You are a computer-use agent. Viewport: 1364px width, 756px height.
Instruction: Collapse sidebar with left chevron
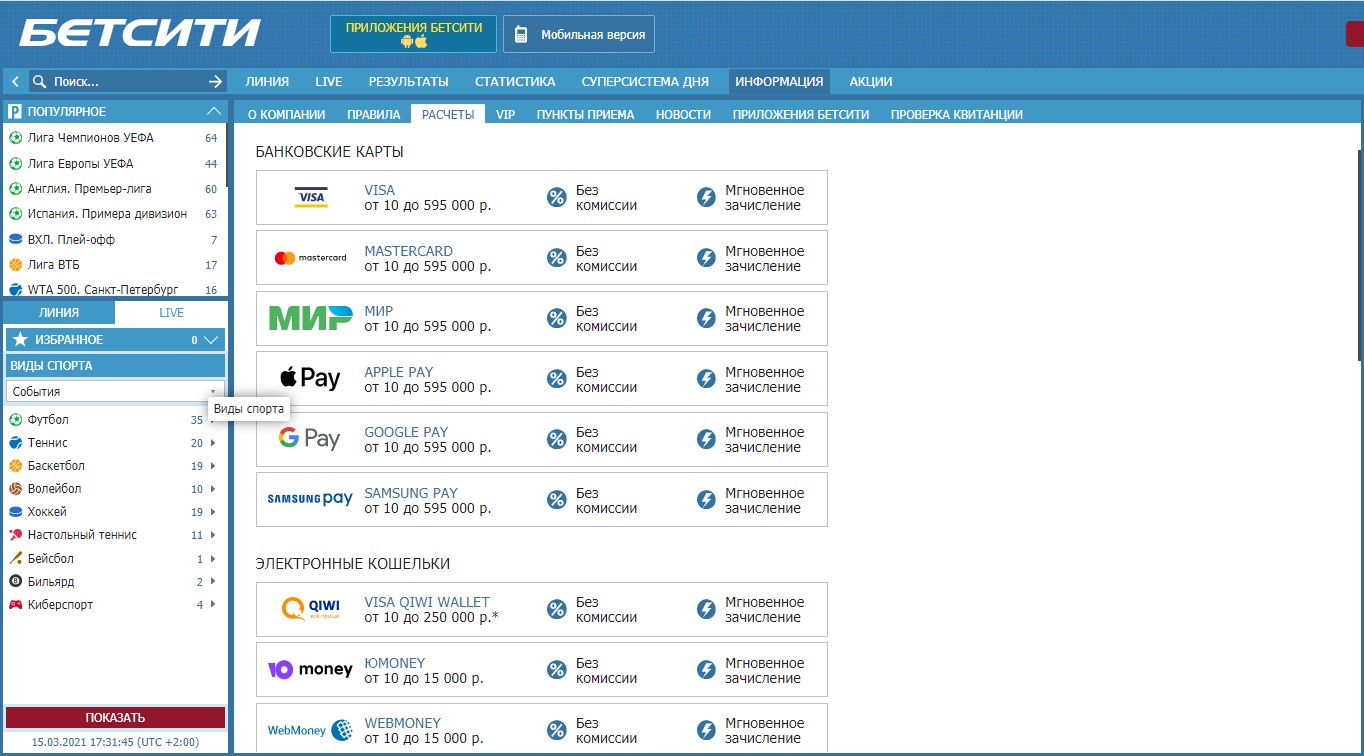[16, 82]
